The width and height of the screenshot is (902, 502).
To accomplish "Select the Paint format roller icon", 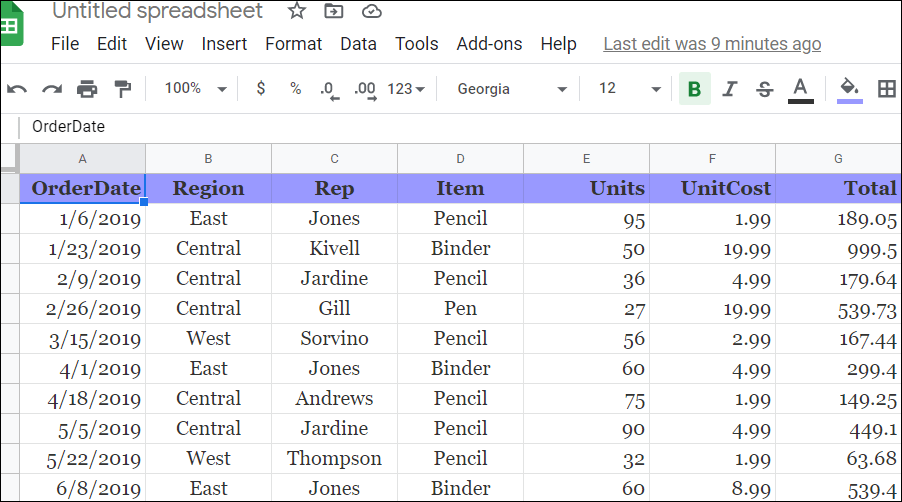I will coord(122,89).
